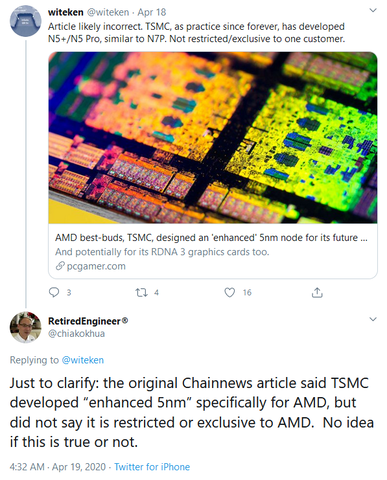
Task: Click the link icon beside pcgamer.com
Action: click(x=60, y=266)
